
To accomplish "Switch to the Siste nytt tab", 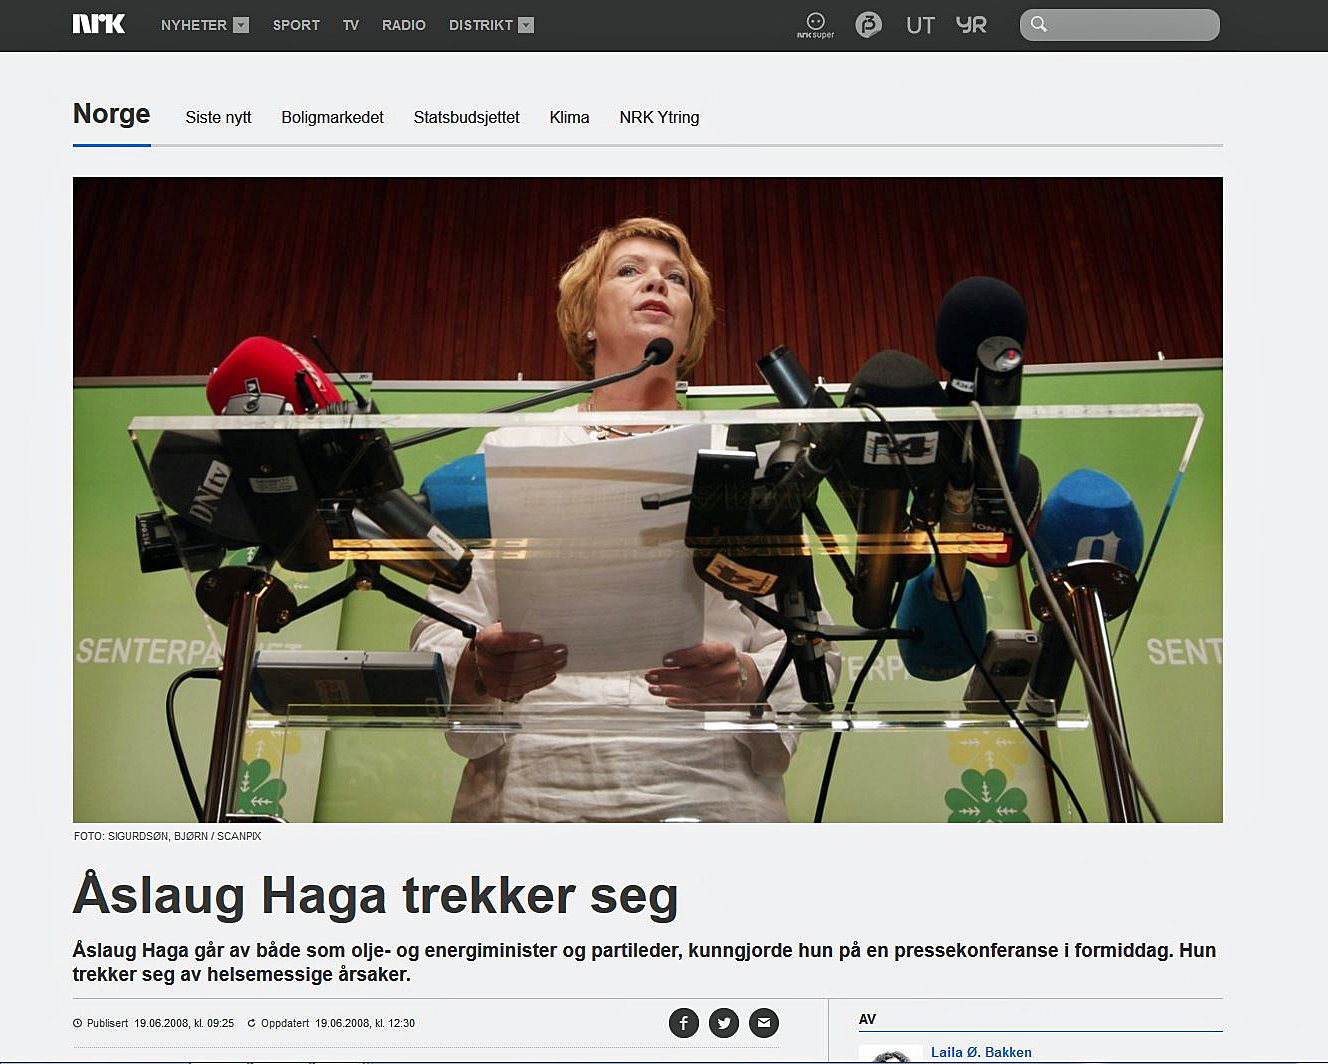I will (218, 118).
